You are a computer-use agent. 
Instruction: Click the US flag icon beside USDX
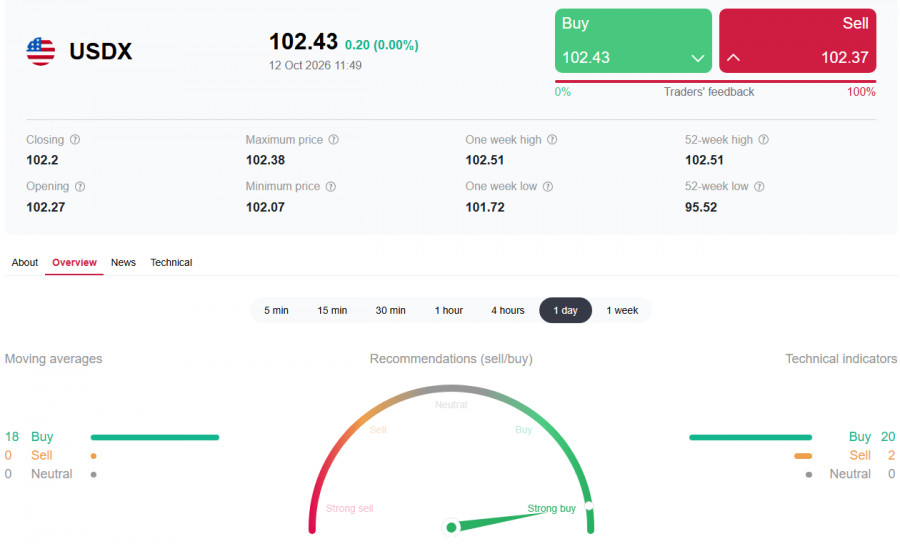(x=41, y=52)
